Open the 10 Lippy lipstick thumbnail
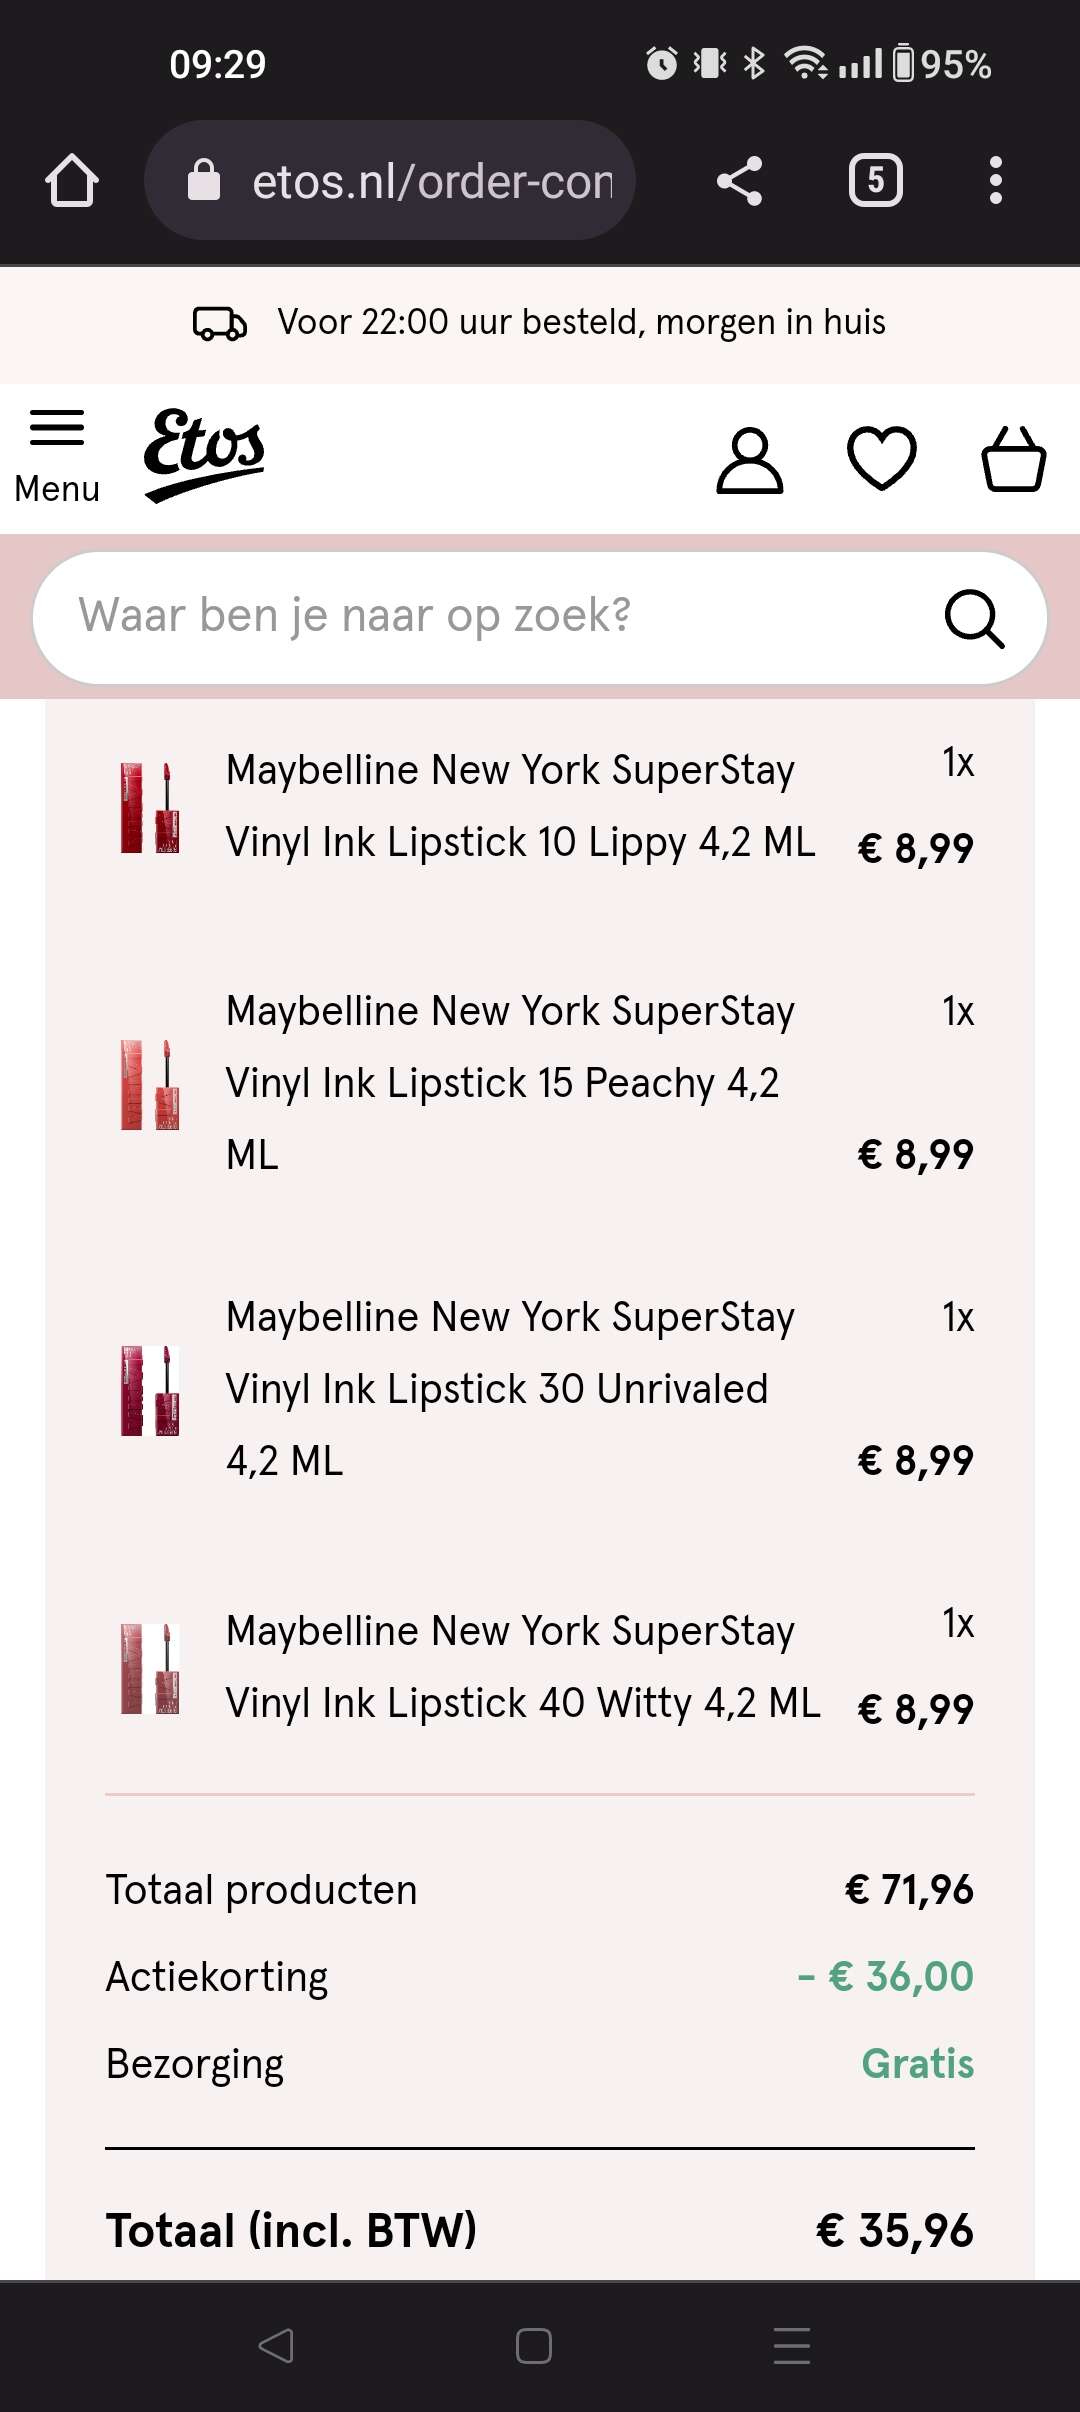The image size is (1080, 2412). 150,807
